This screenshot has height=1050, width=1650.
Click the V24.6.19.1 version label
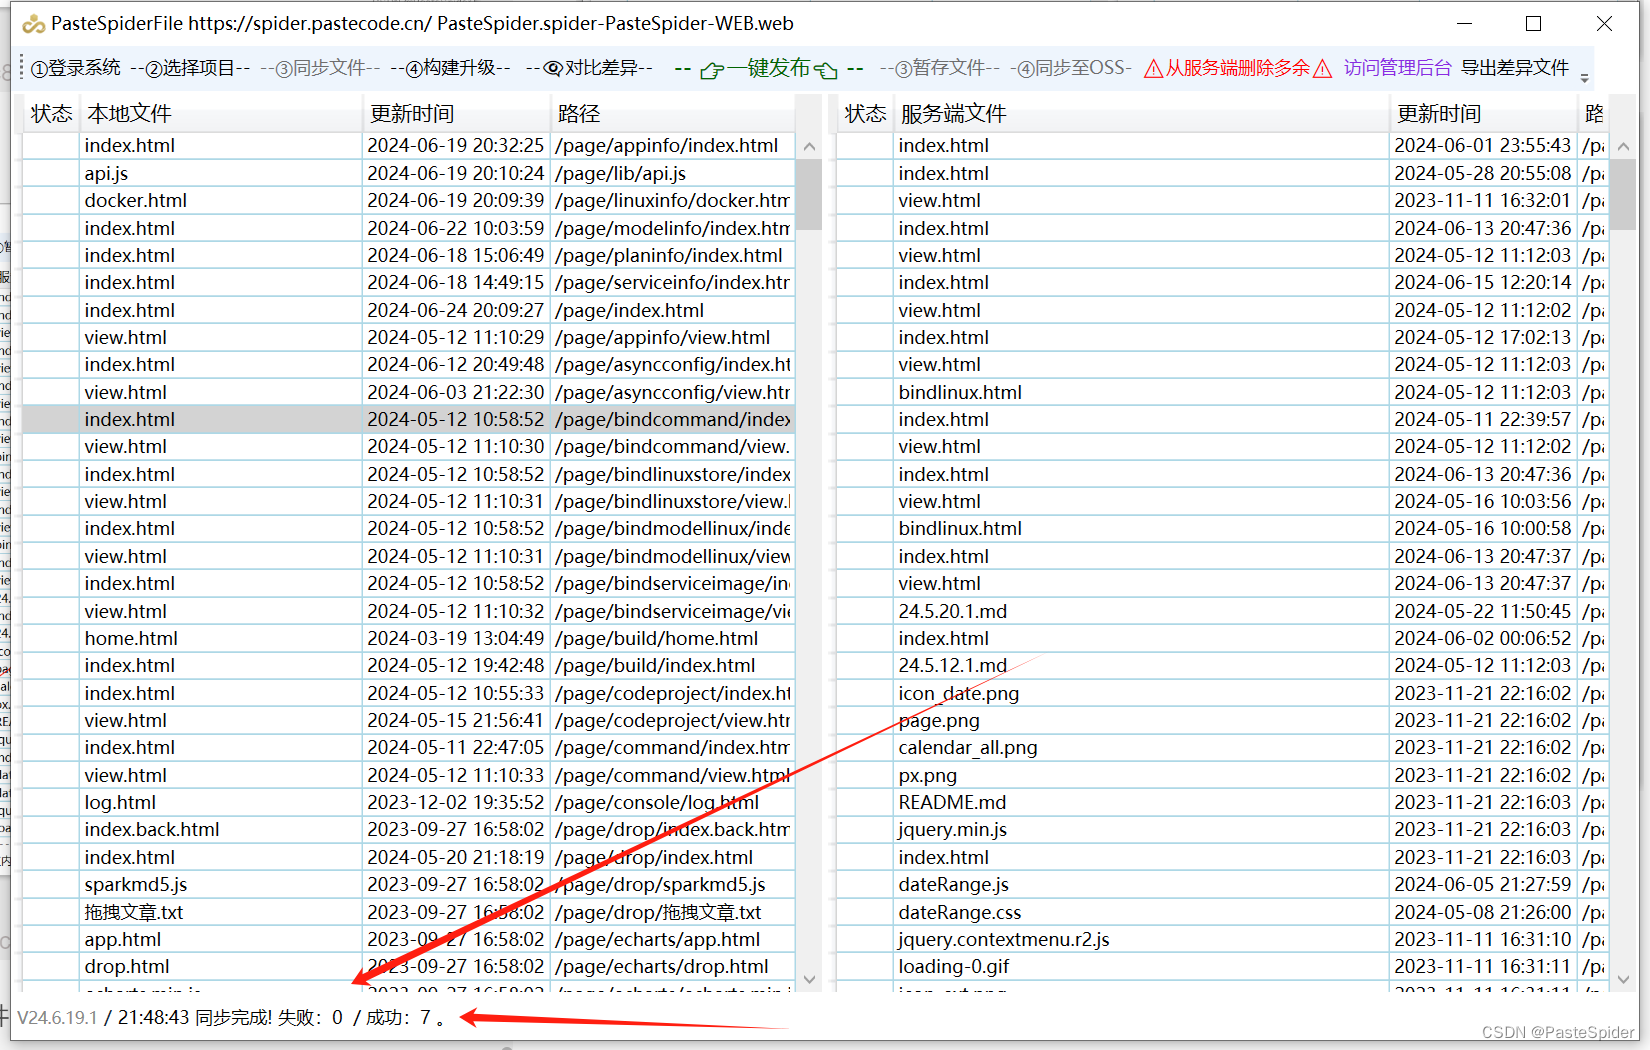pyautogui.click(x=58, y=1017)
